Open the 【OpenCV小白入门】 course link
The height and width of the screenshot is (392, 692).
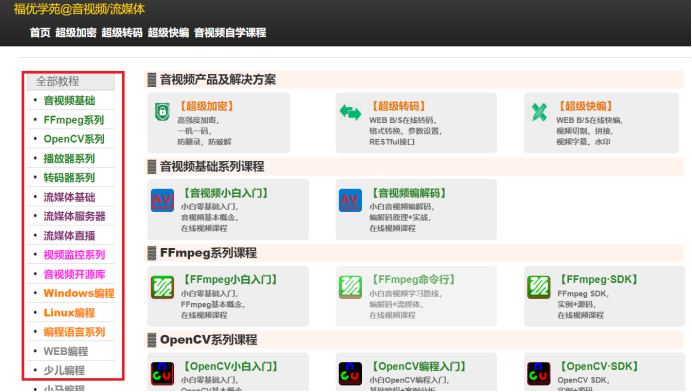tap(231, 366)
